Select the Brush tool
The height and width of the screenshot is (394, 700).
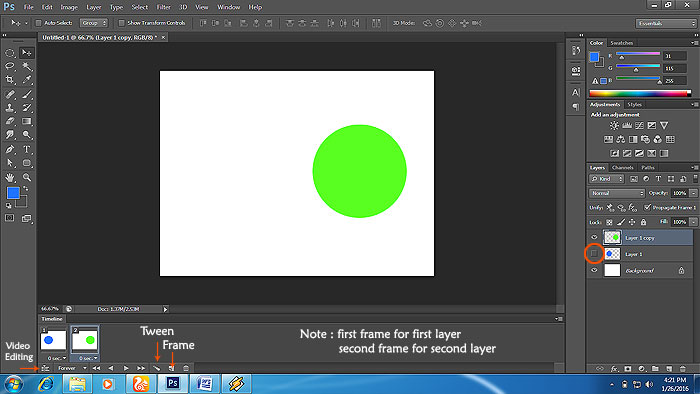(27, 94)
